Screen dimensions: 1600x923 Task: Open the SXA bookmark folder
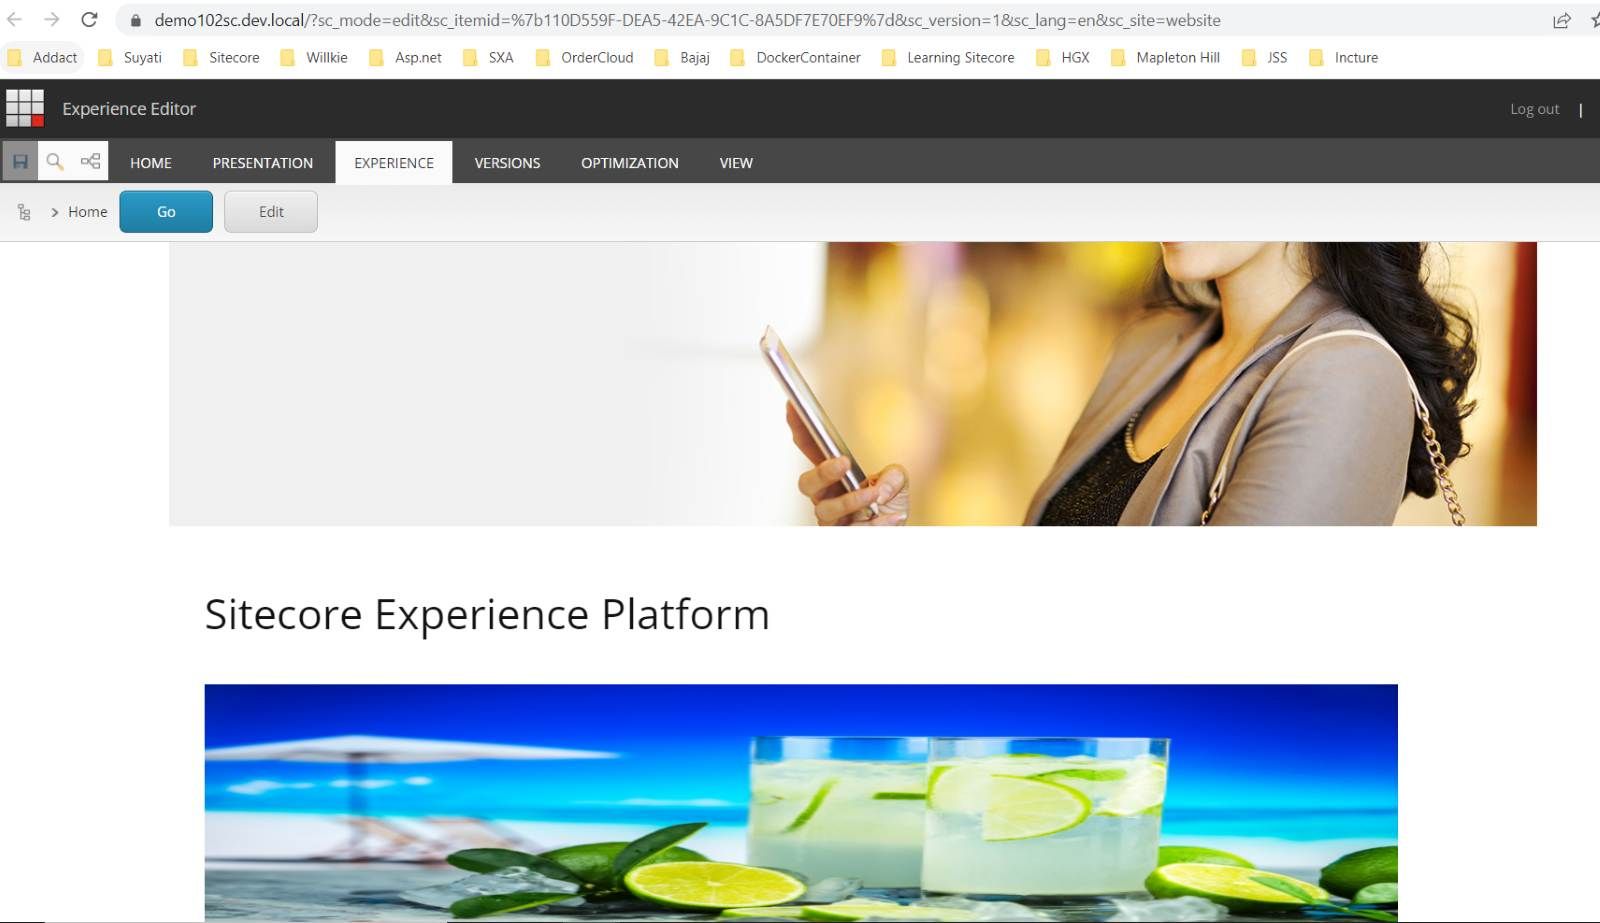click(488, 58)
